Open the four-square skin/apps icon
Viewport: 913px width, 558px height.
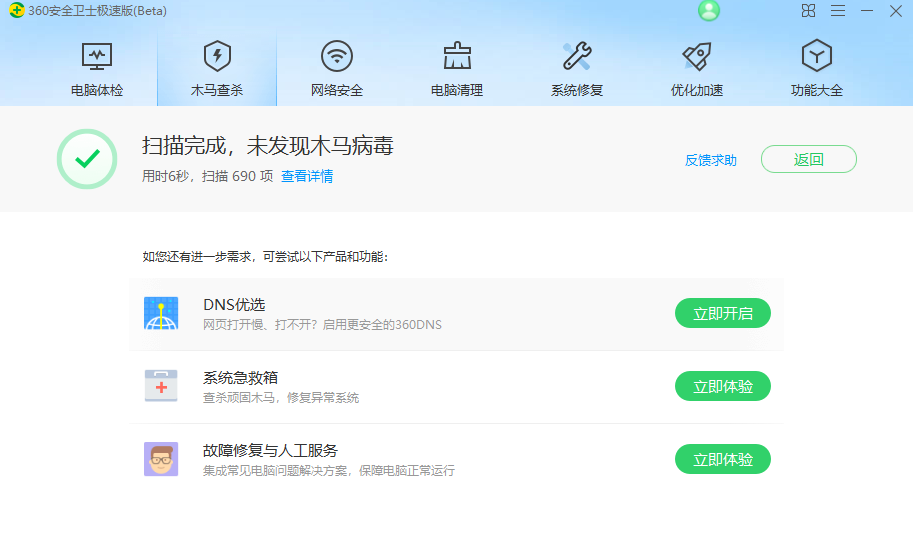pyautogui.click(x=808, y=10)
